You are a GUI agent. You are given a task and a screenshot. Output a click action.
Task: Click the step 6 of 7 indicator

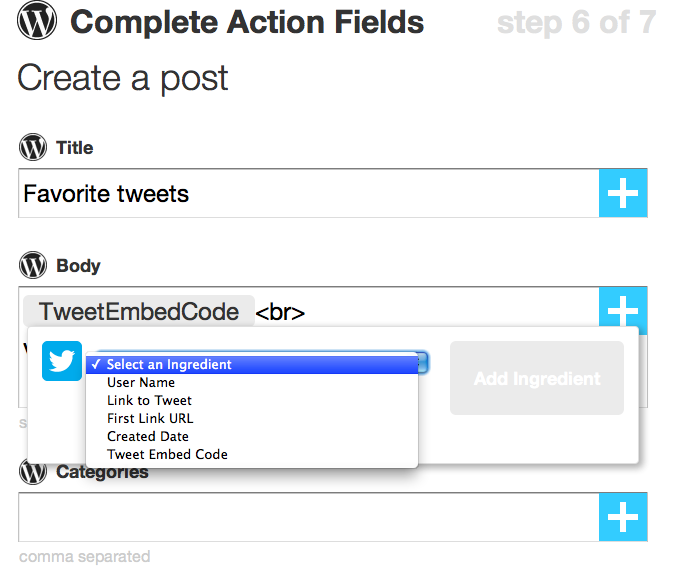577,22
